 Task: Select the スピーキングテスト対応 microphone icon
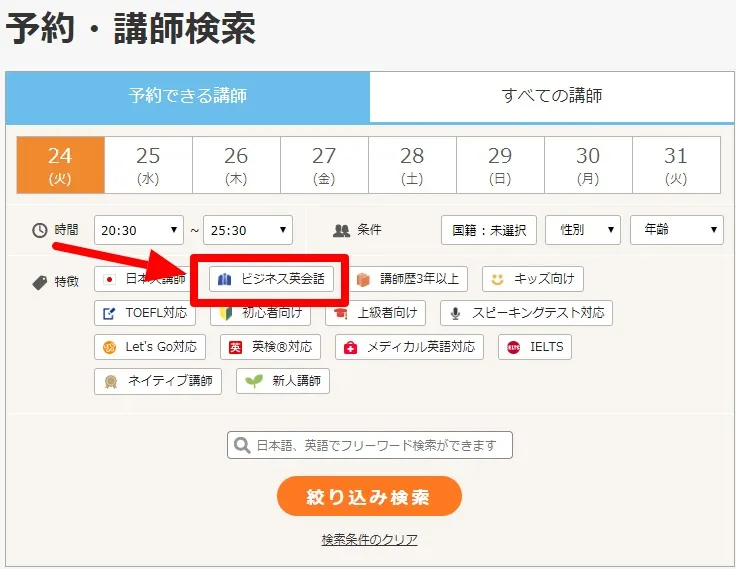click(456, 313)
